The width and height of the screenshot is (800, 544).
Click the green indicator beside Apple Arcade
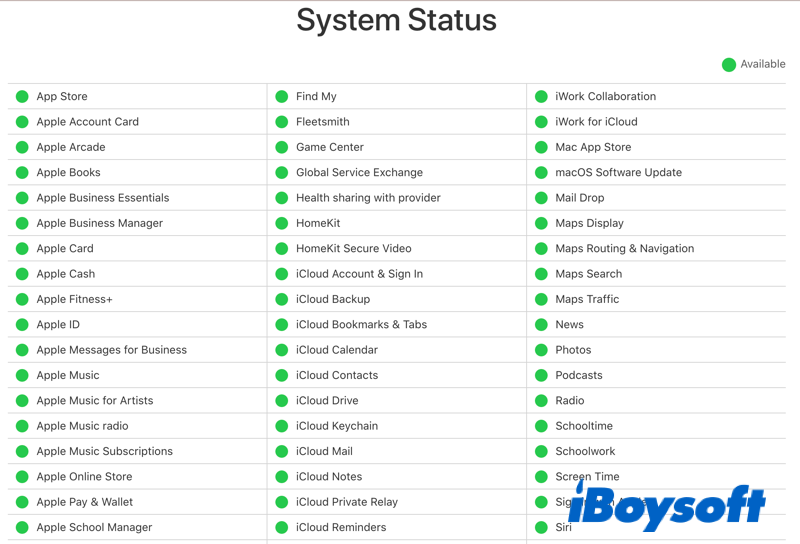tap(22, 148)
